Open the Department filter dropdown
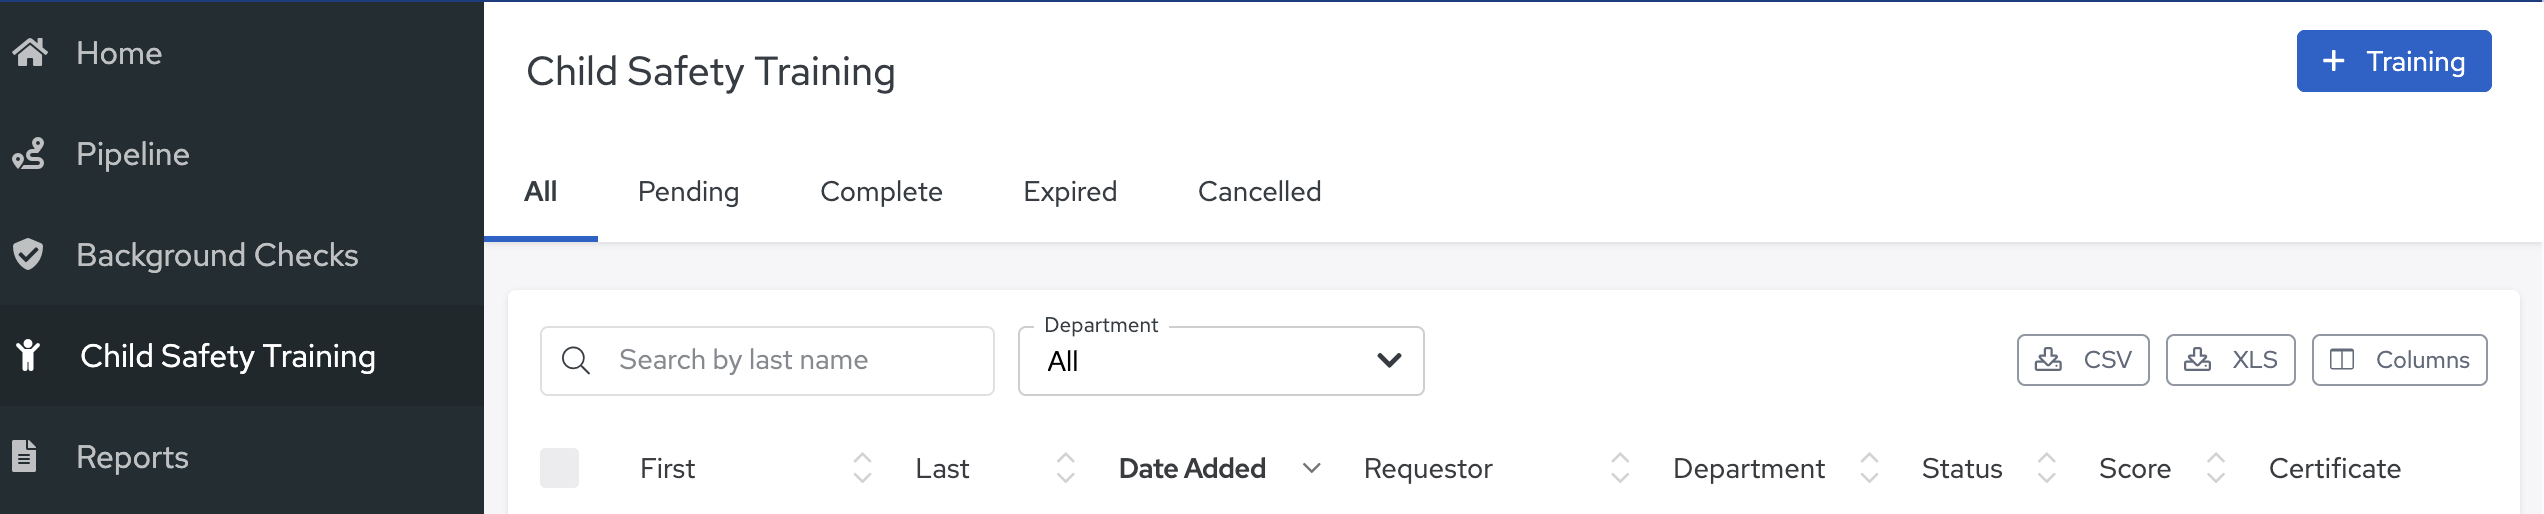The height and width of the screenshot is (514, 2544). coord(1221,361)
